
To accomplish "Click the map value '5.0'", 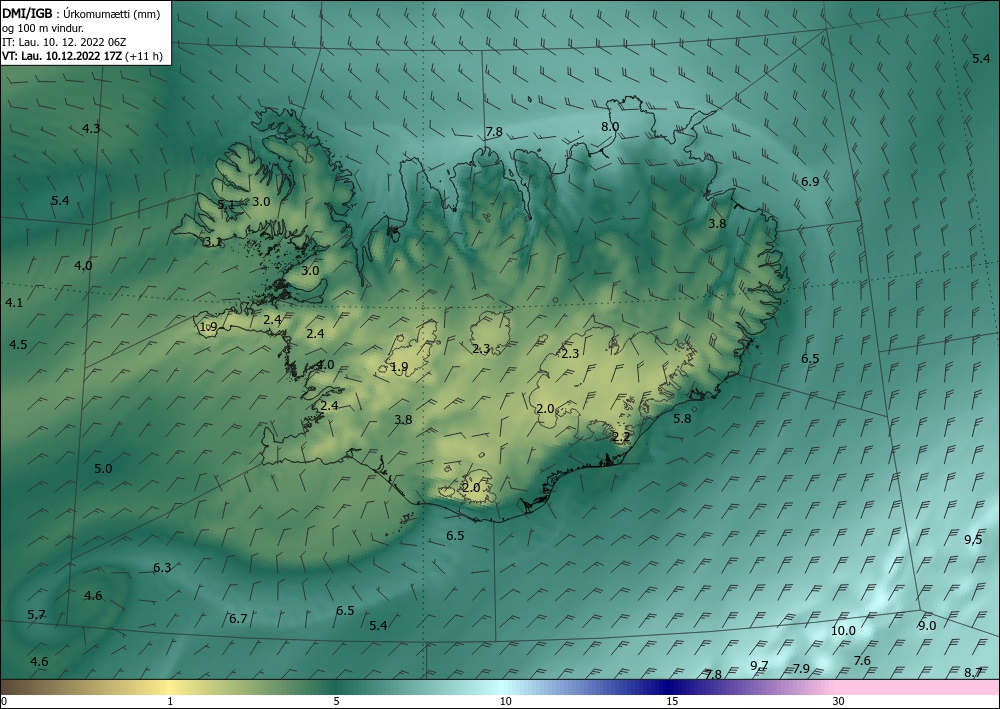I will click(x=103, y=469).
